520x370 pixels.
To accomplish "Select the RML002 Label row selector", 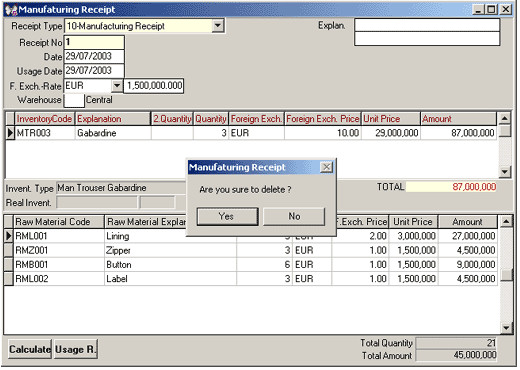I will click(9, 279).
